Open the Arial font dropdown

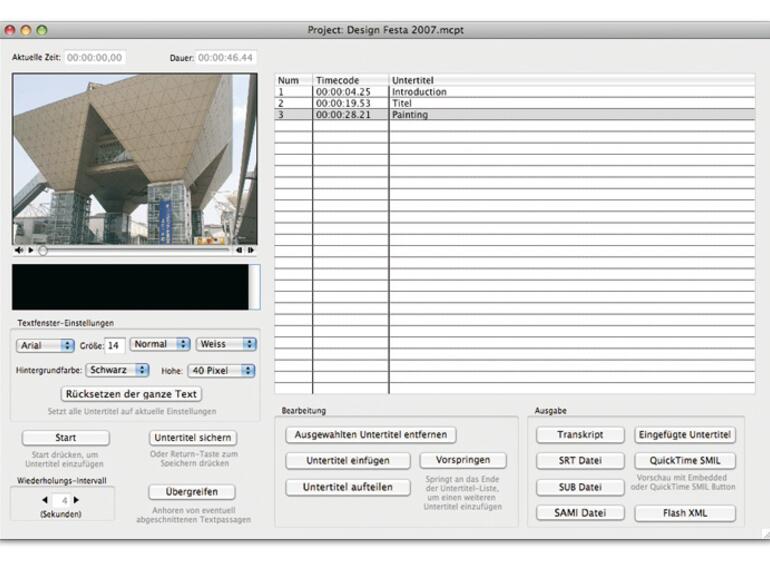coord(46,345)
